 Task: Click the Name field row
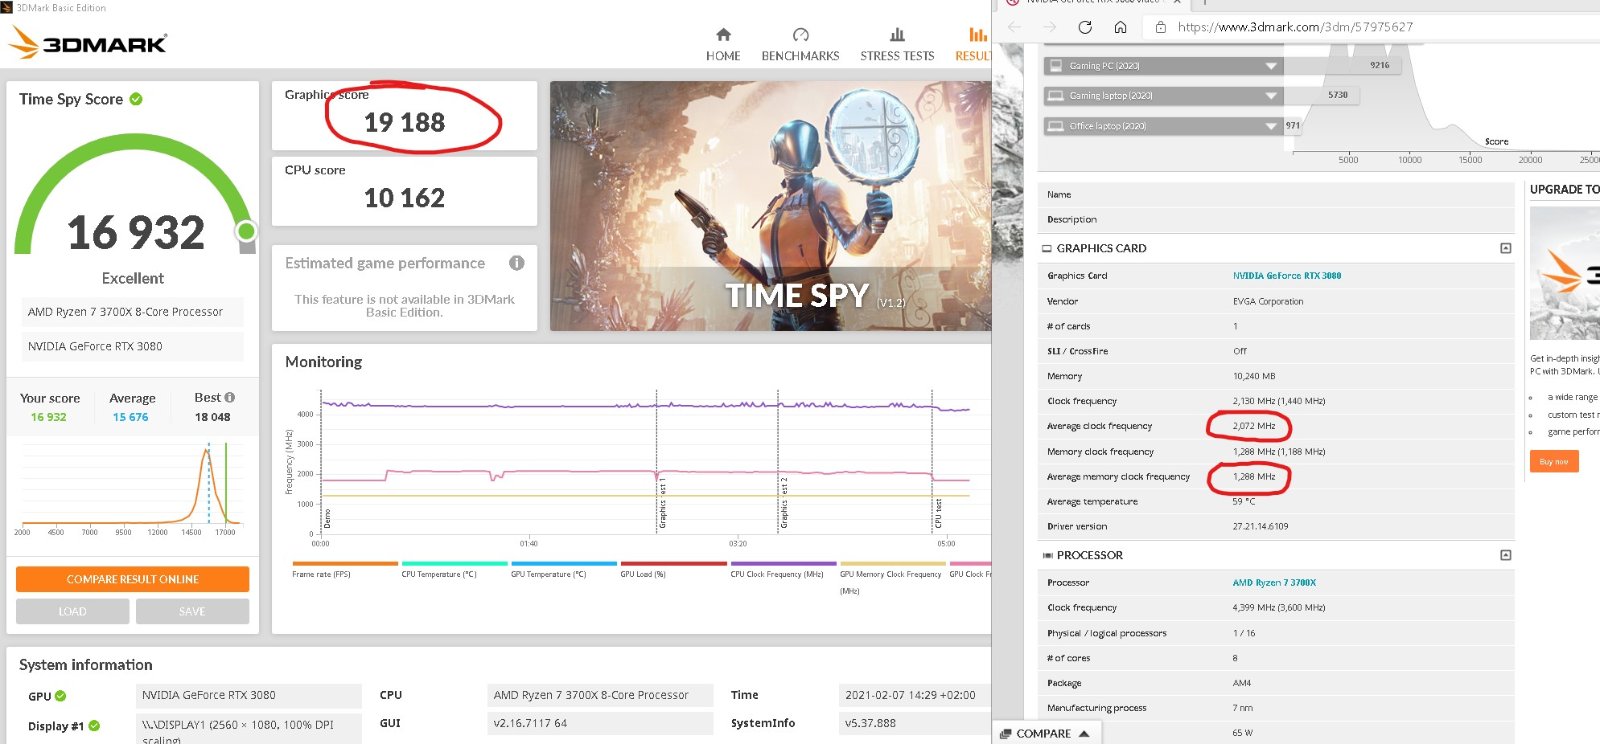[1276, 195]
